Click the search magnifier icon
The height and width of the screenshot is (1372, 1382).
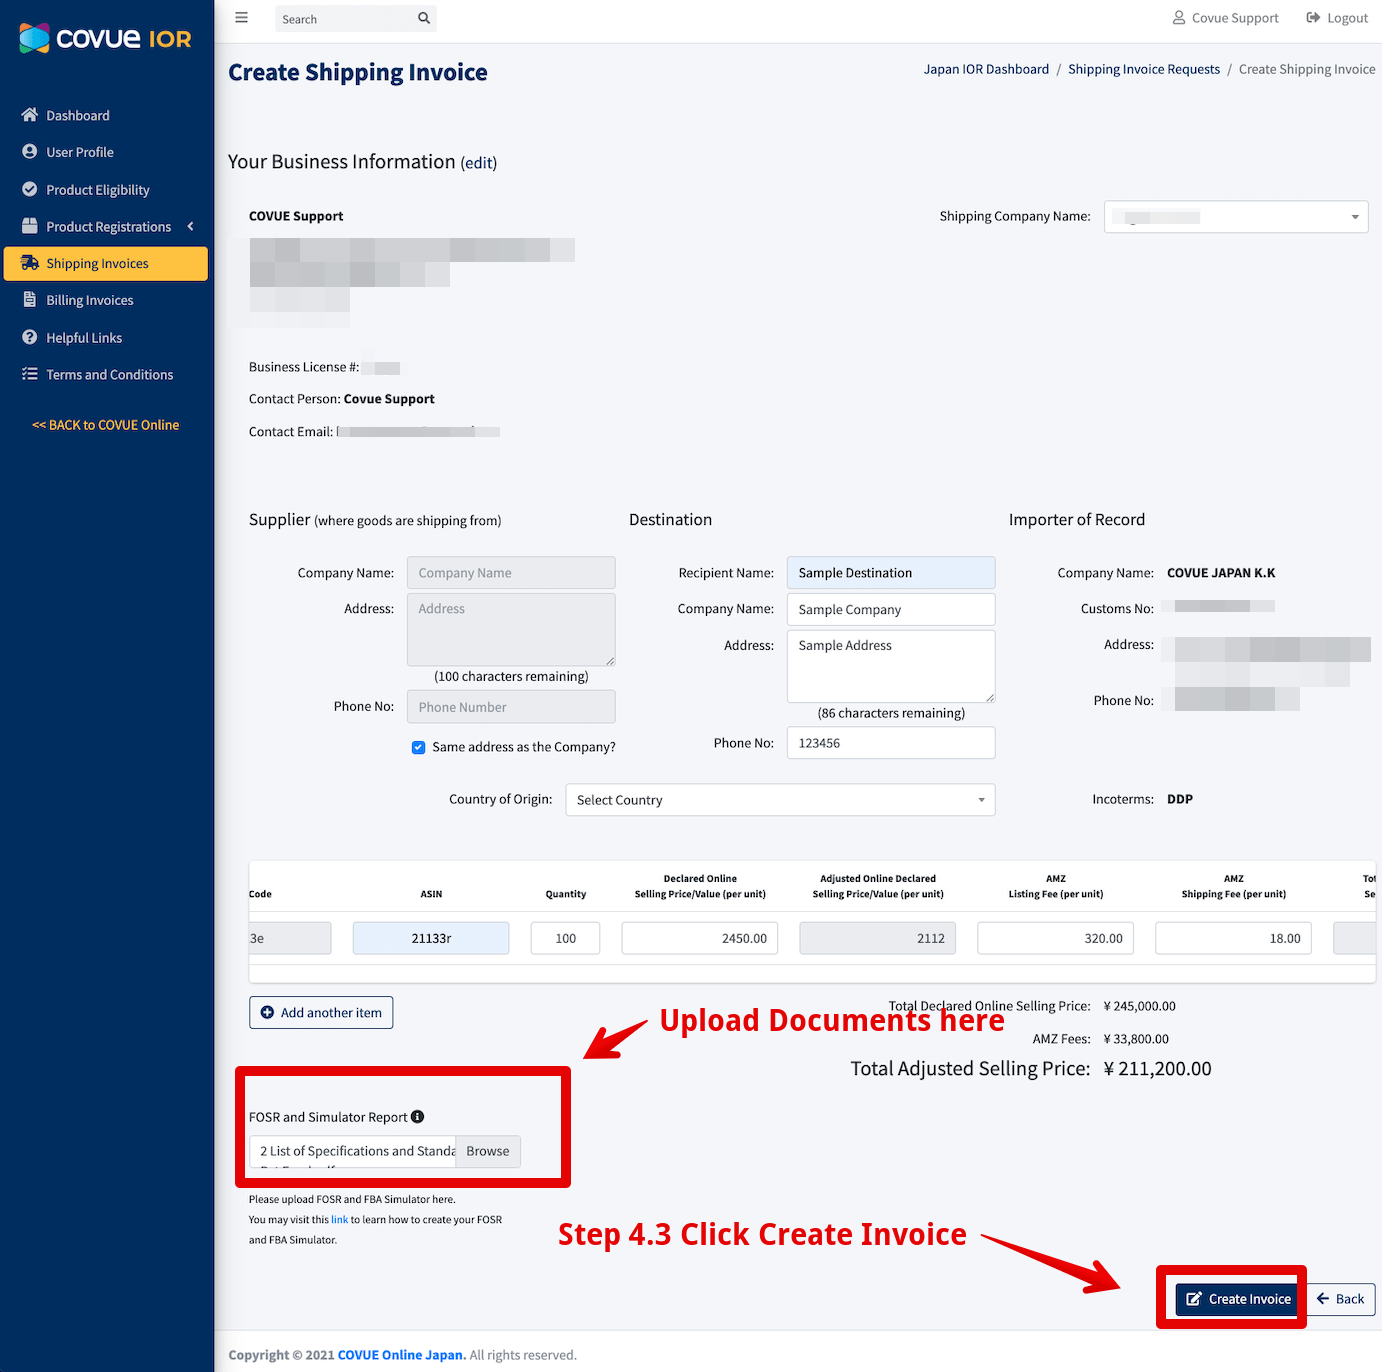pyautogui.click(x=424, y=18)
